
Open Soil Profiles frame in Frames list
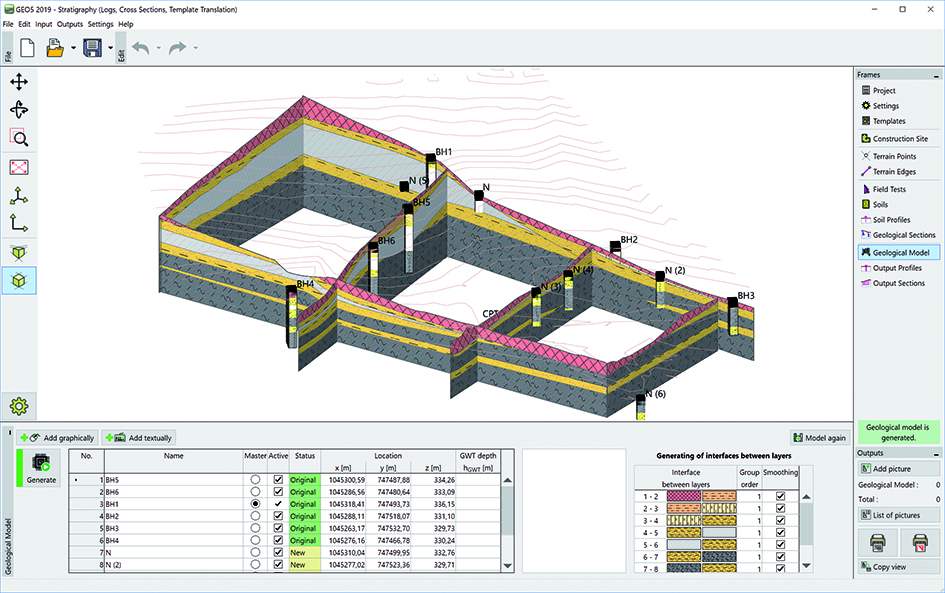[x=891, y=220]
